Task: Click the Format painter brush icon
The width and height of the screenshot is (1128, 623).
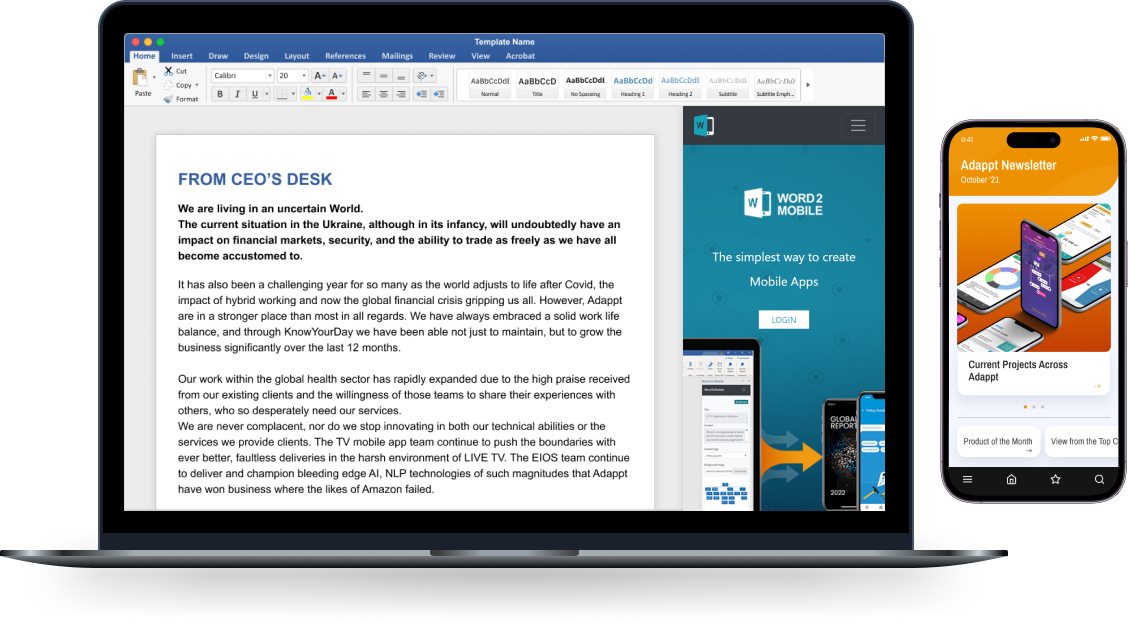Action: pos(168,99)
